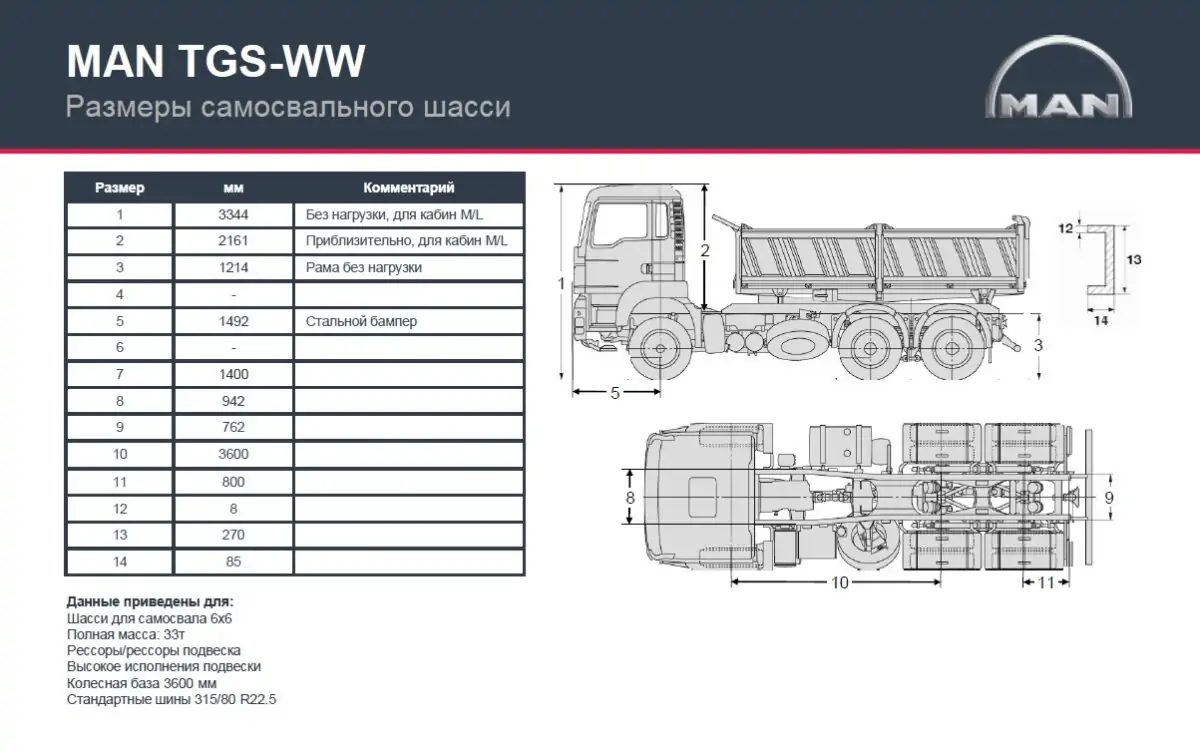Click dimension label 1 beside the truck side view
1200x751 pixels.
562,284
